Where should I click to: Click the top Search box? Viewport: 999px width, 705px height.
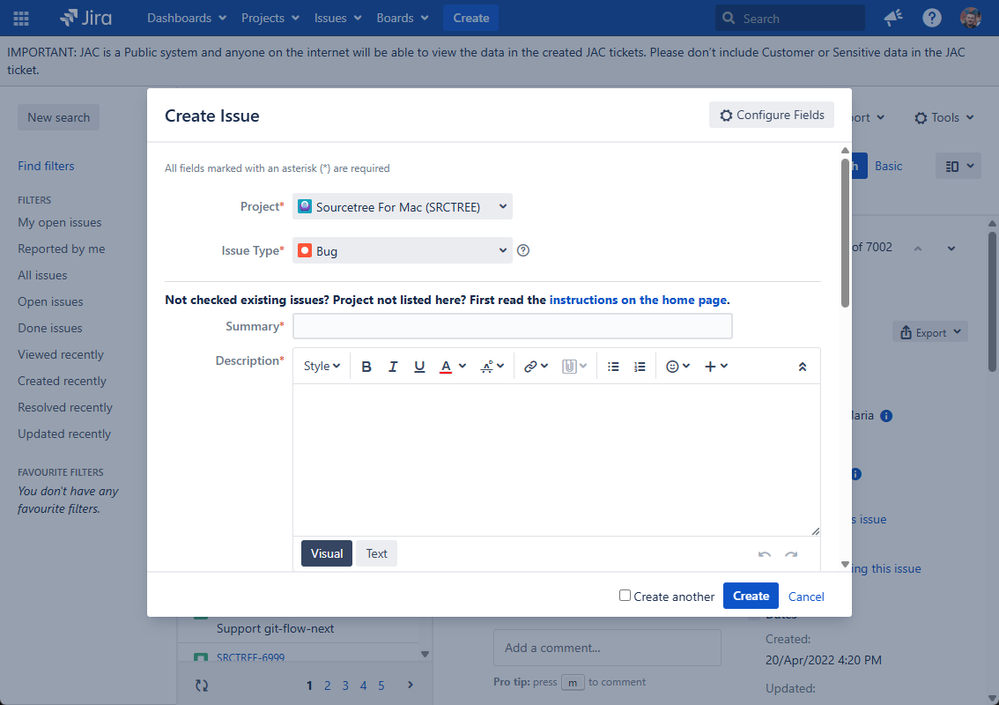pos(790,18)
